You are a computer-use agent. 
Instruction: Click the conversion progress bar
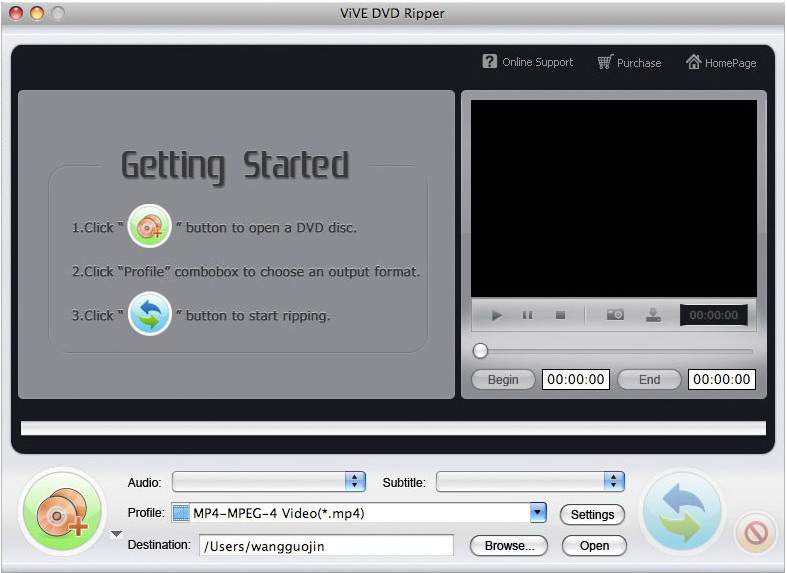pos(393,428)
